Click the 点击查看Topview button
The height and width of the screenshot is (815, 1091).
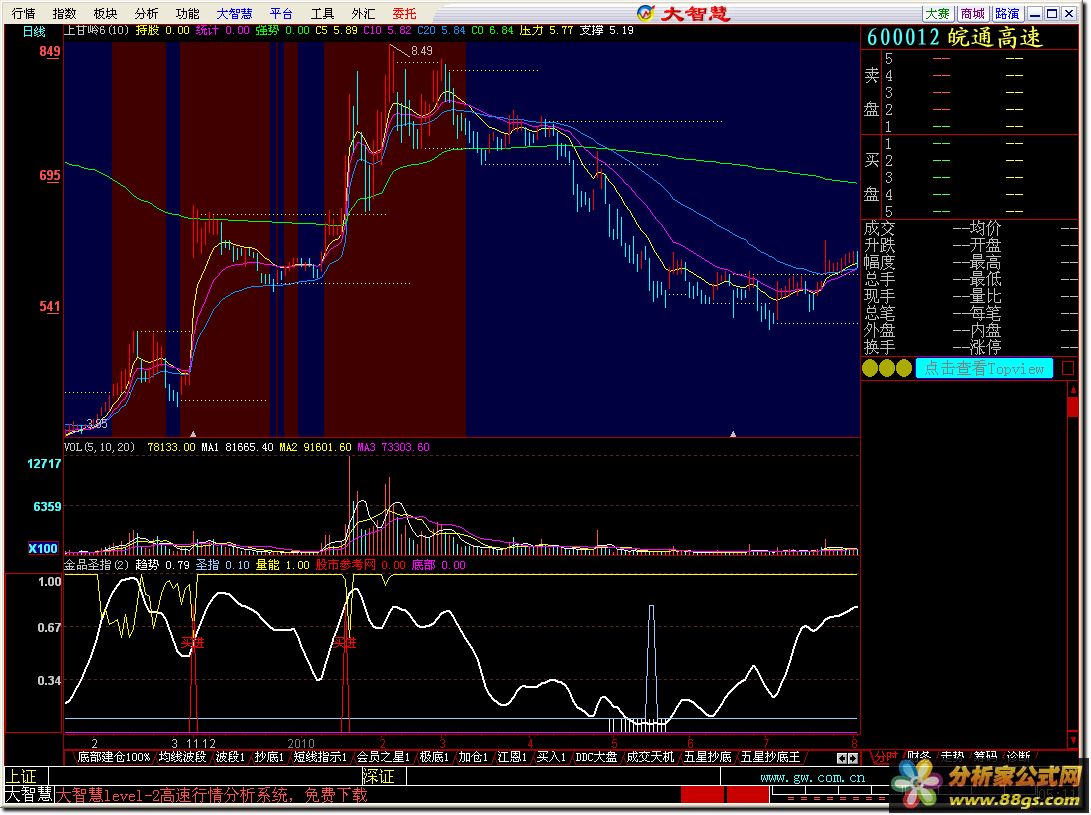tap(984, 368)
